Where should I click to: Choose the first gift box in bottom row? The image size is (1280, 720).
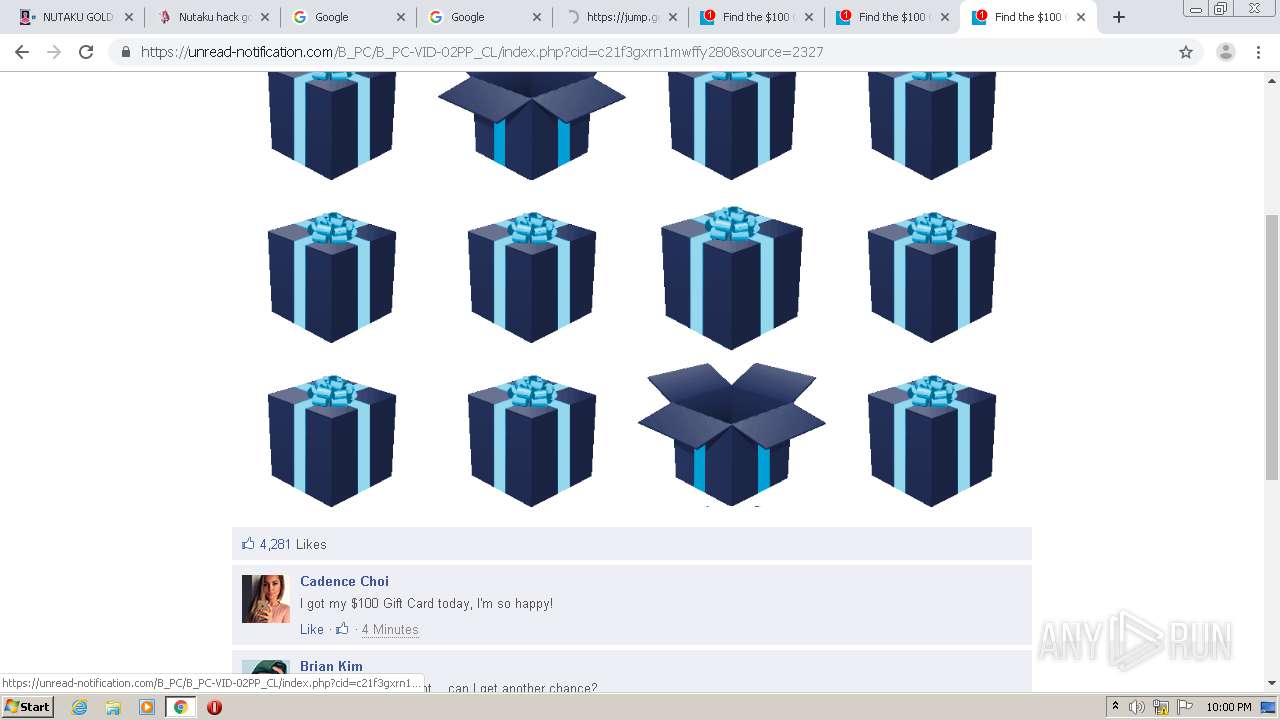pyautogui.click(x=332, y=441)
